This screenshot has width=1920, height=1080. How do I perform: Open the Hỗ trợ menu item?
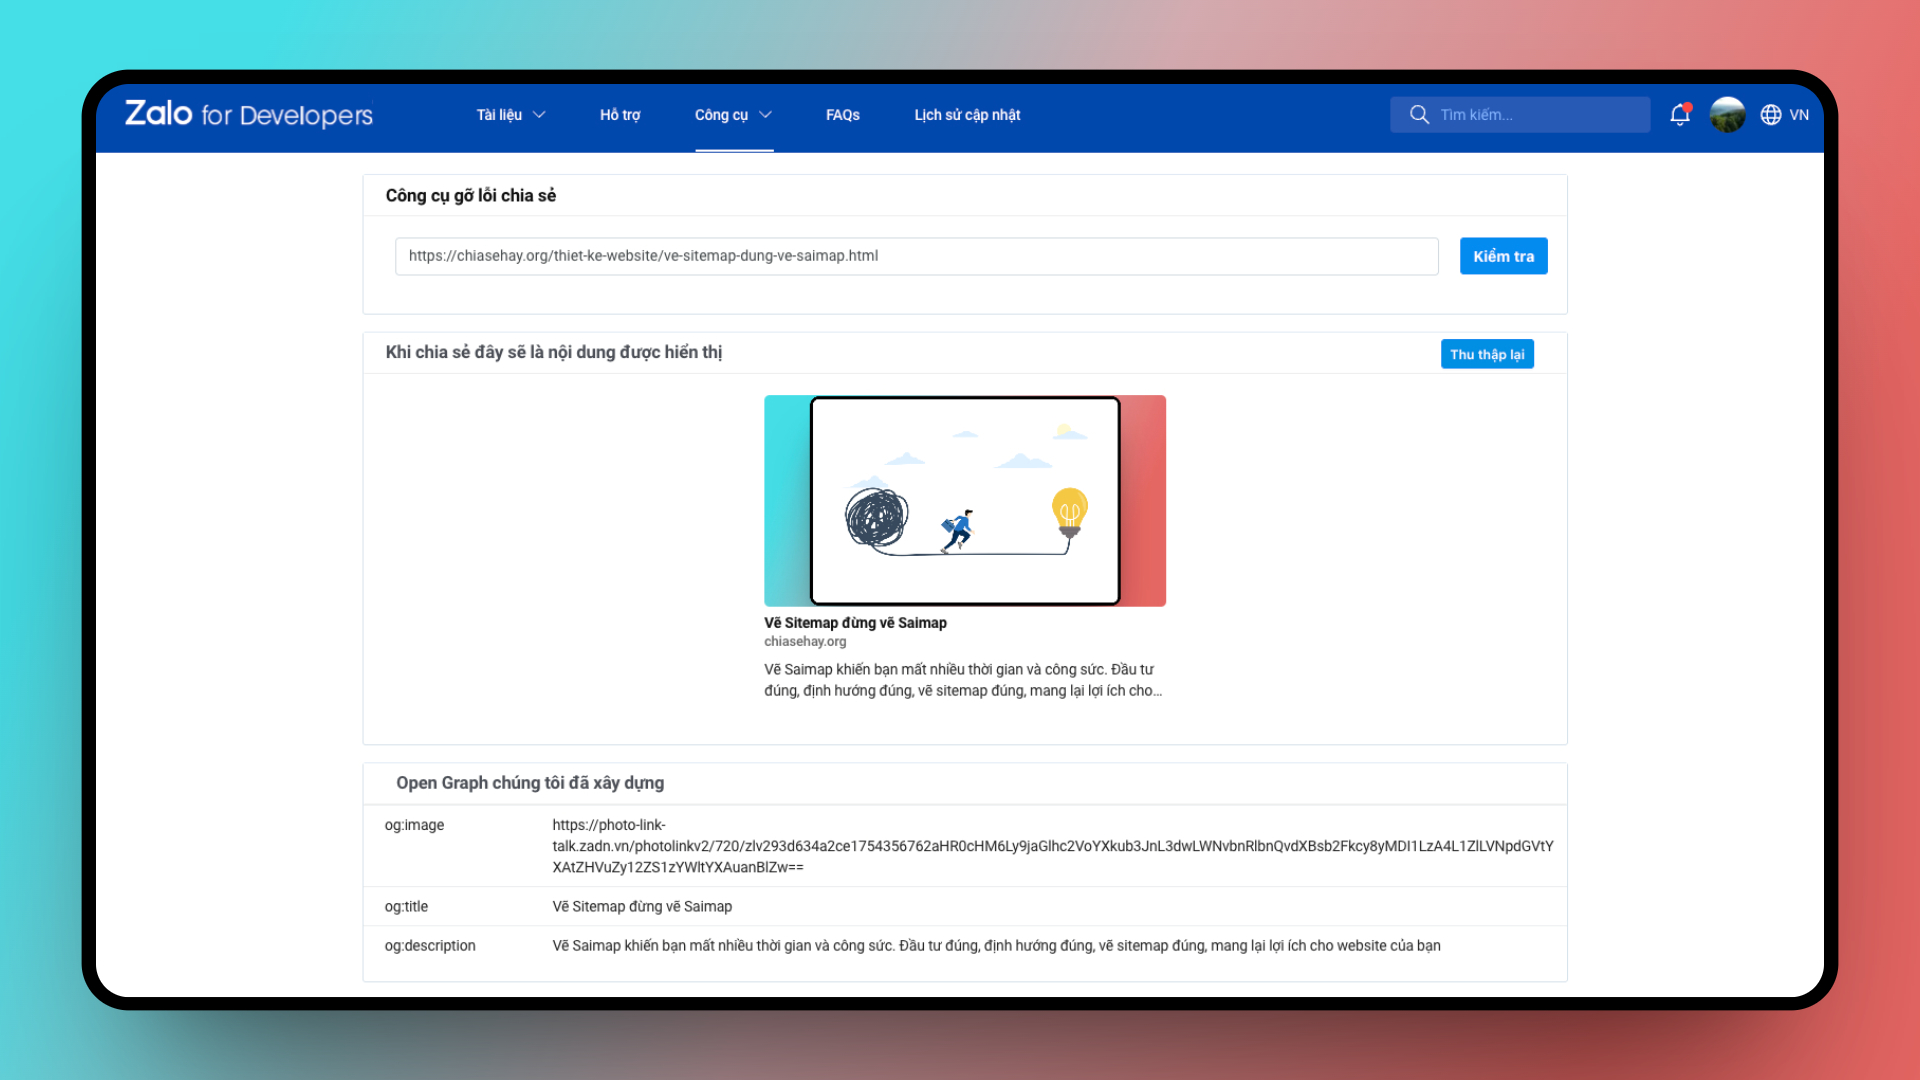point(620,115)
